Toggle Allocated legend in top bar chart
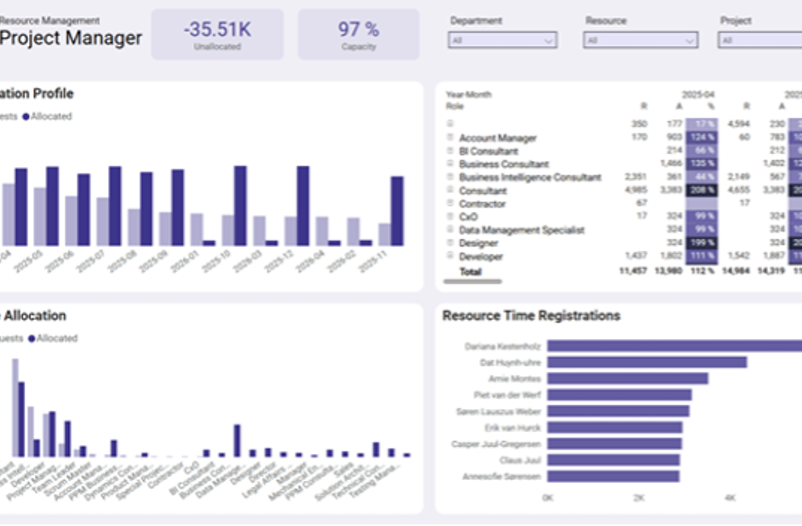 tap(48, 117)
